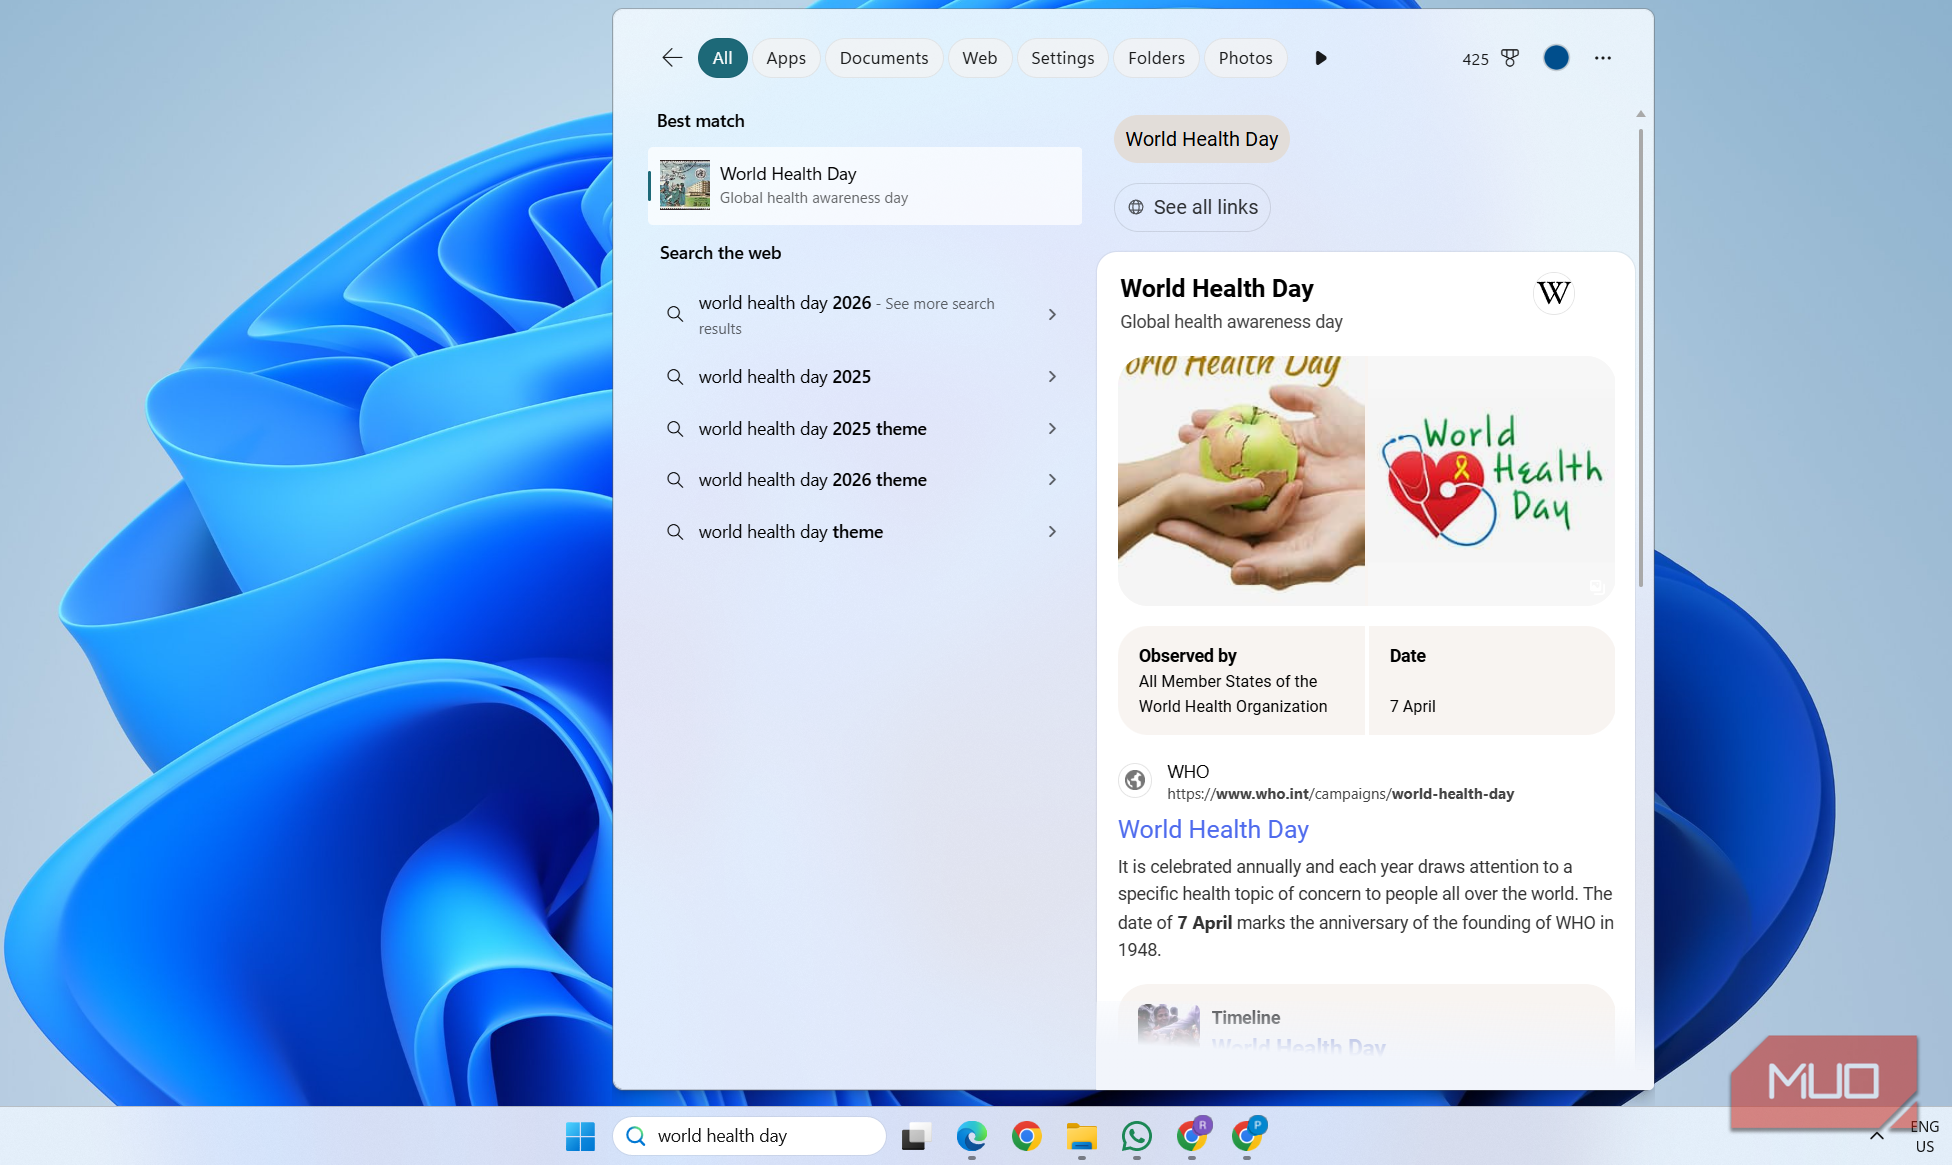Open WhatsApp from the taskbar
The height and width of the screenshot is (1165, 1952).
(1136, 1136)
